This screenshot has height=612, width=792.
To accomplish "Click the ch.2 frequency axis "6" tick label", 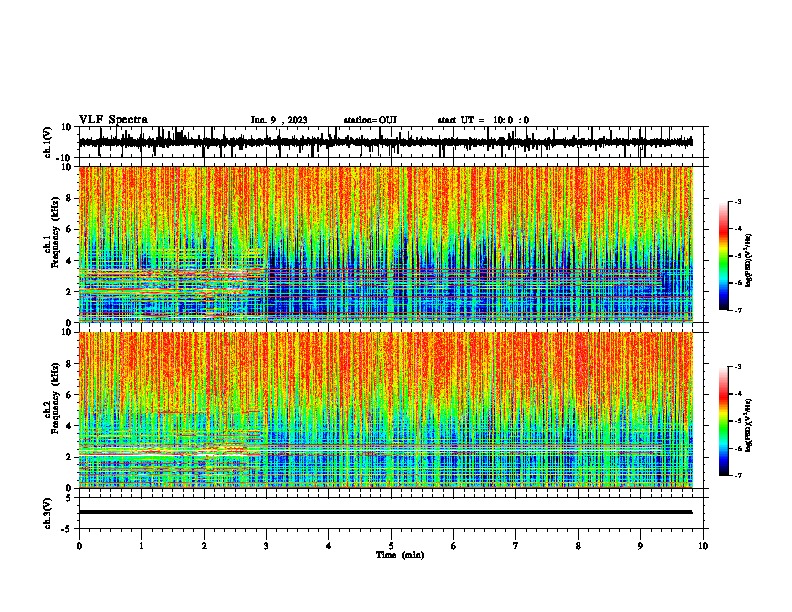I will point(69,394).
